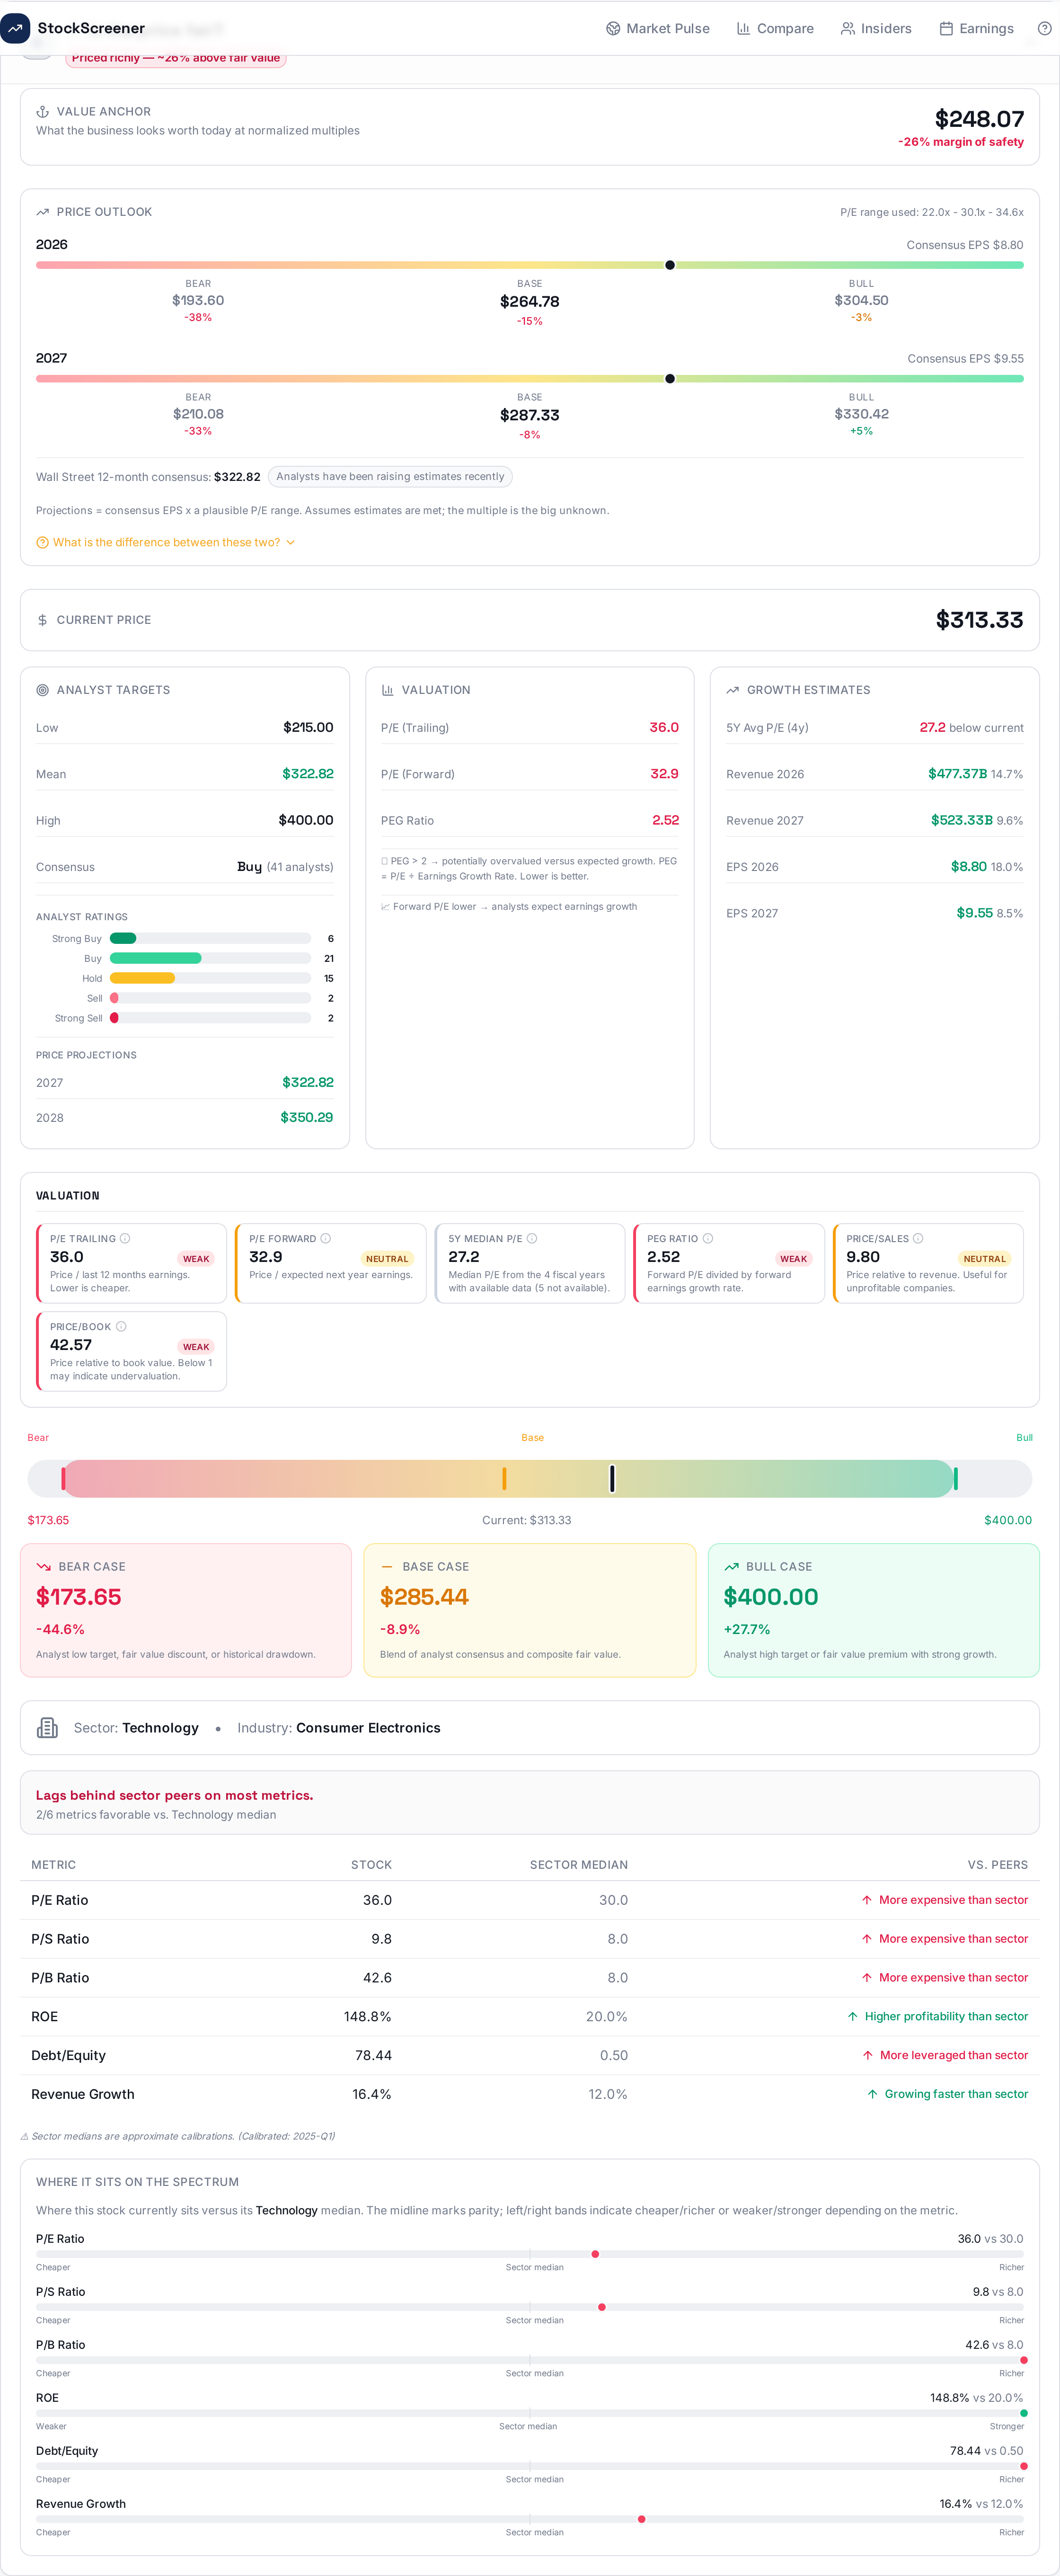Click the info icon next to P/E Forward
1060x2576 pixels.
point(325,1238)
